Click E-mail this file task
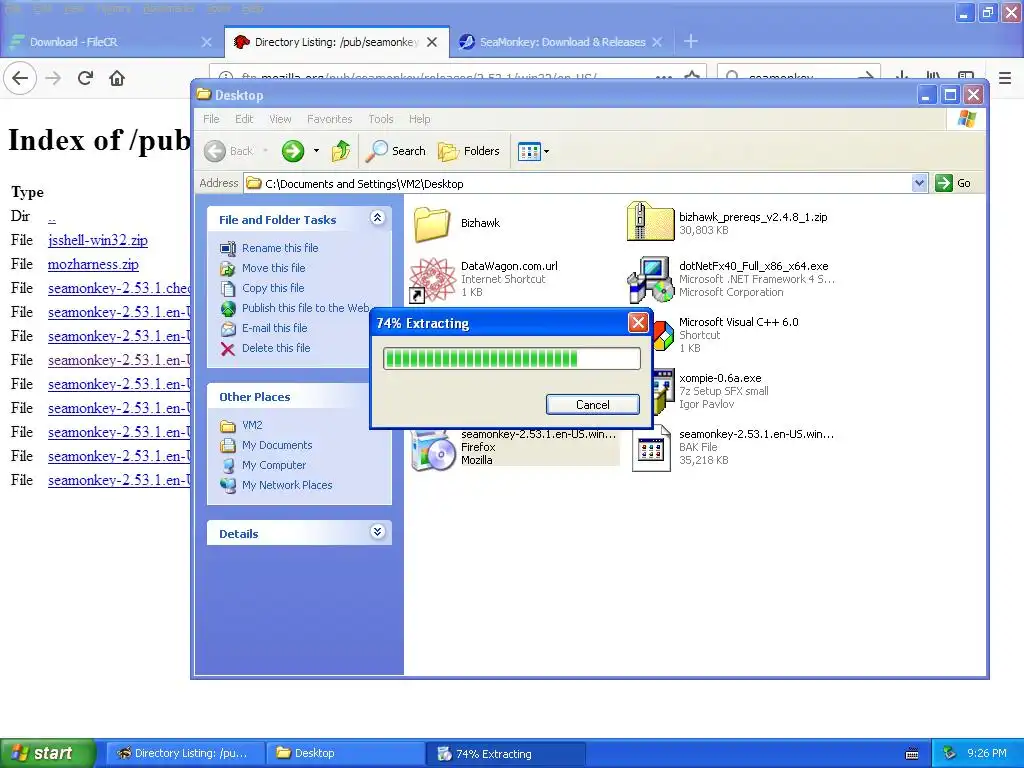 274,328
